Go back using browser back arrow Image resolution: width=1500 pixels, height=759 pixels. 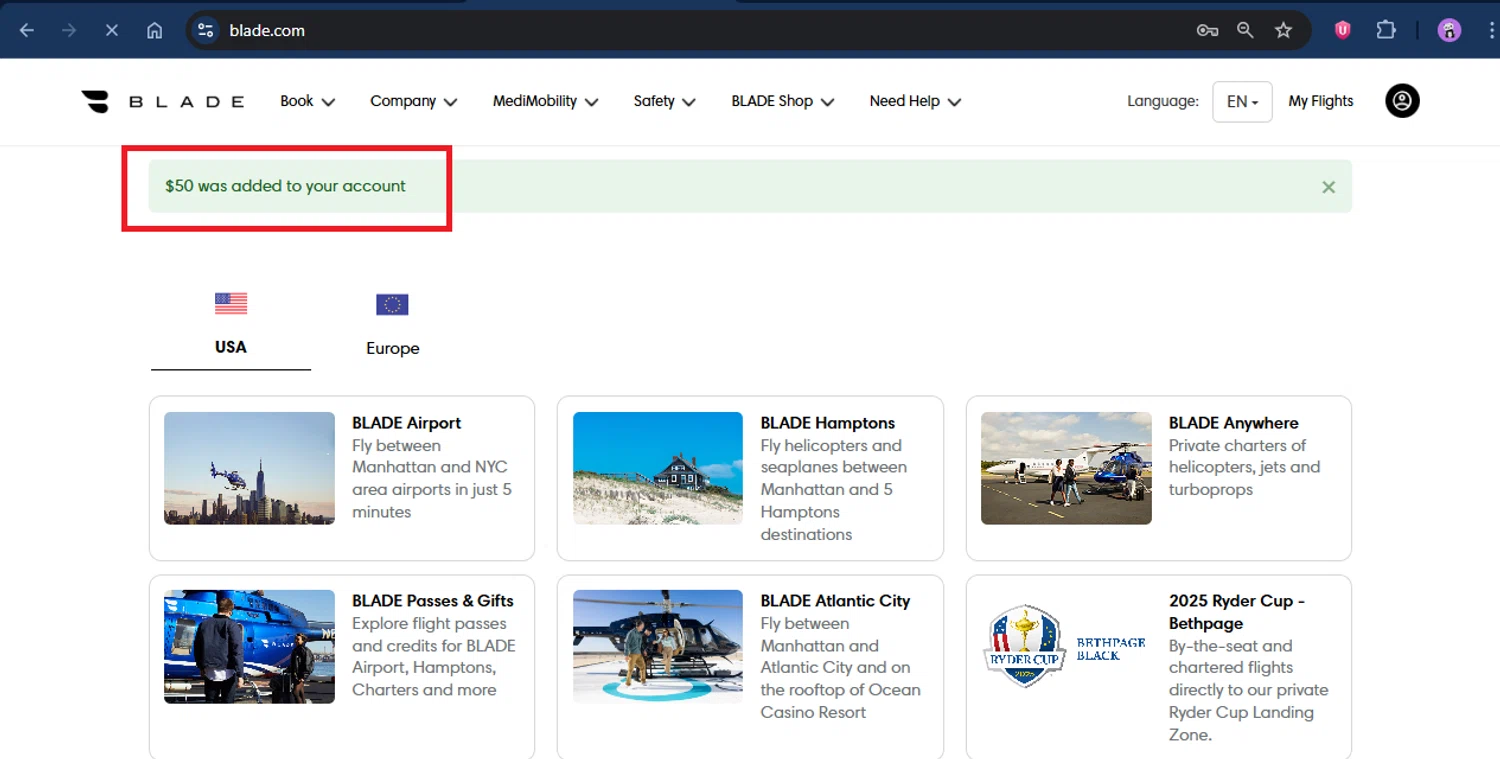(x=27, y=30)
